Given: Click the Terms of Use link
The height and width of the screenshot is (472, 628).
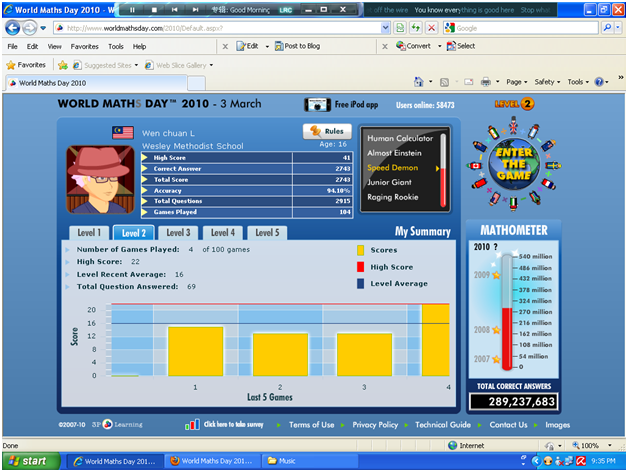Looking at the screenshot, I should point(312,425).
